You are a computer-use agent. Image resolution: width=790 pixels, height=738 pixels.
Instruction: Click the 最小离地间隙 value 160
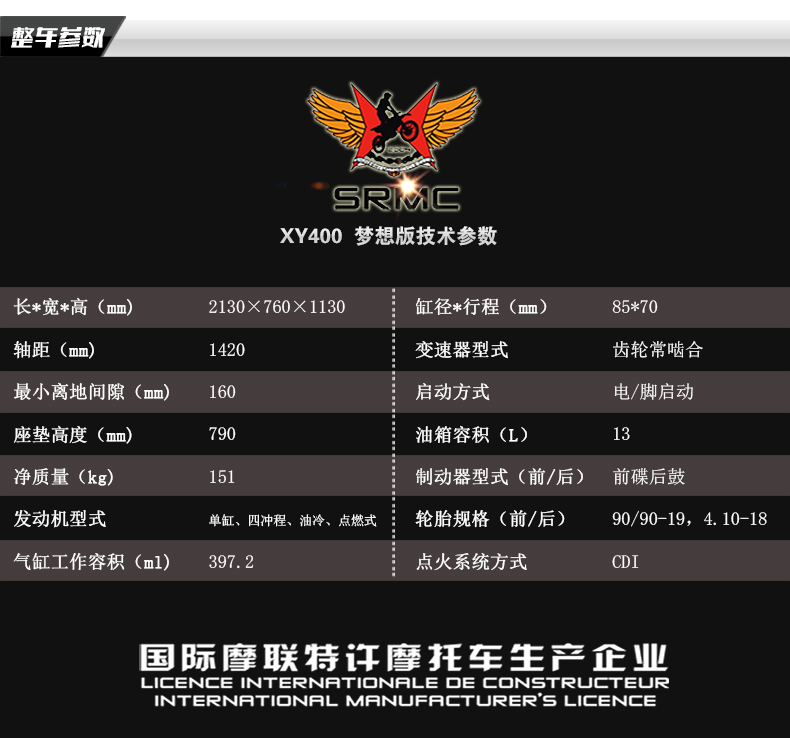click(222, 392)
